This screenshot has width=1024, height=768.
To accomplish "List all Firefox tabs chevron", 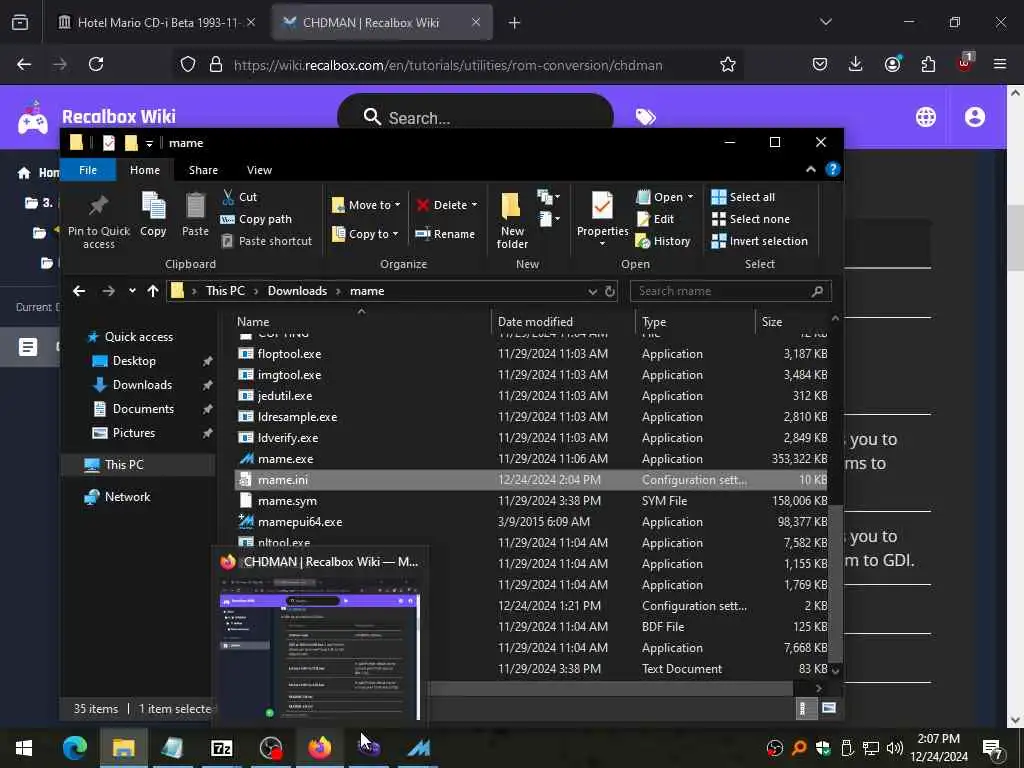I will (825, 22).
